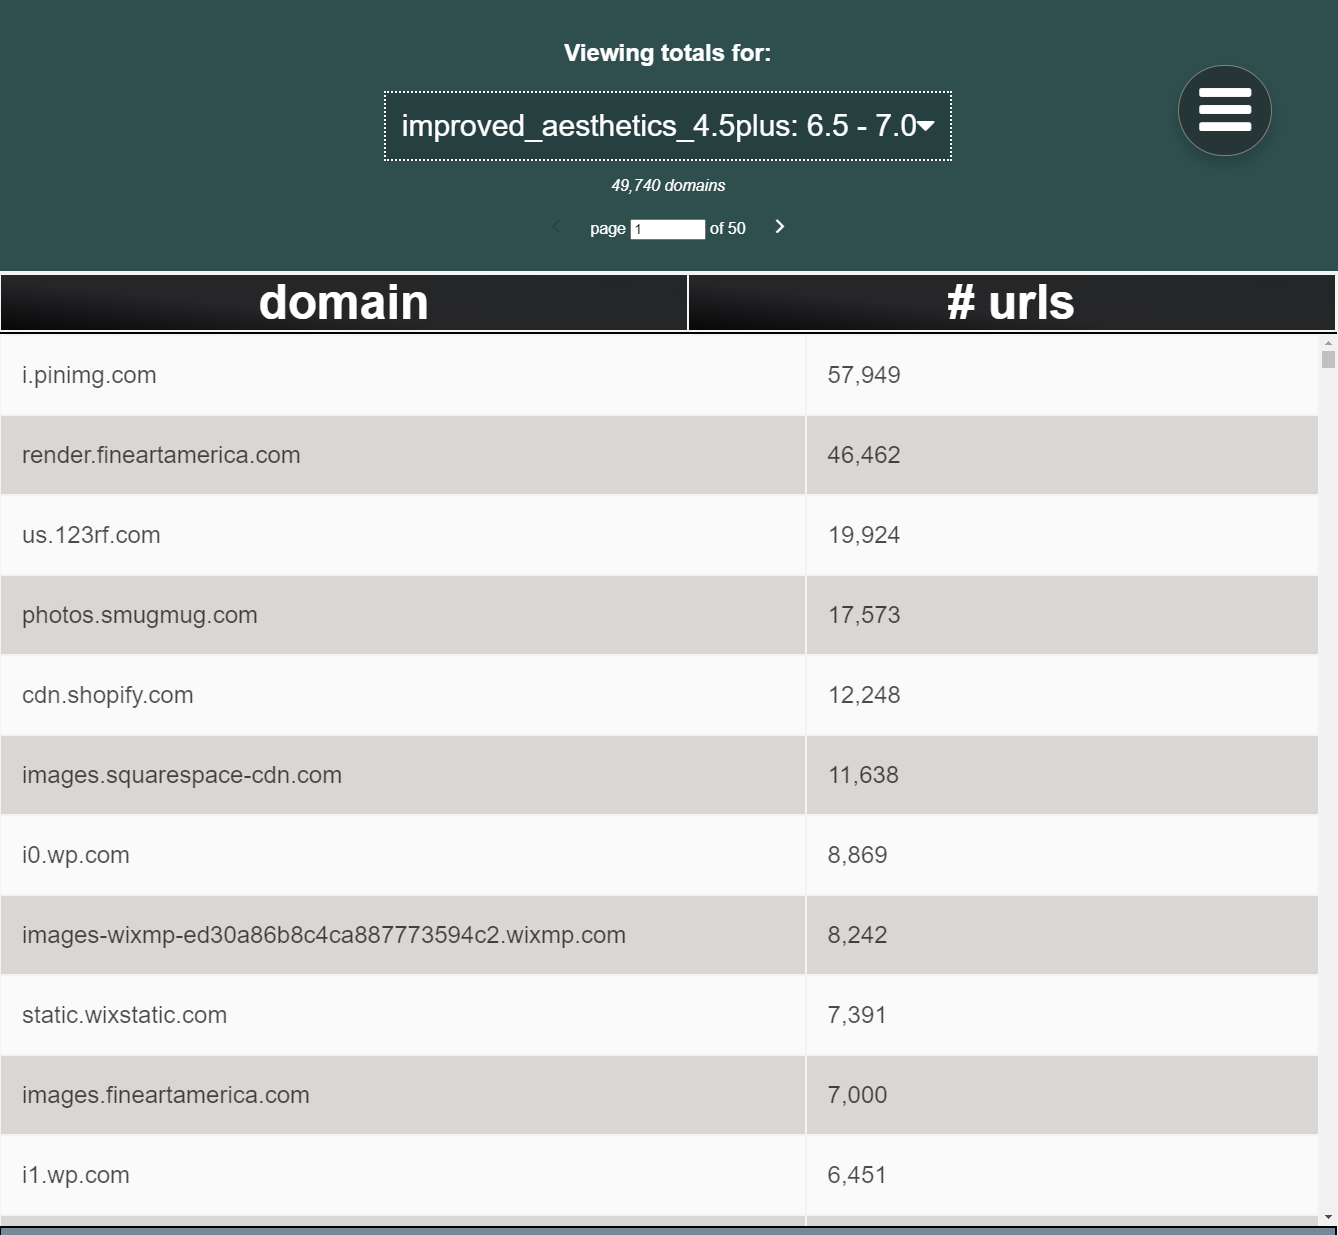
Task: Click the 7,000 url count
Action: point(857,1095)
